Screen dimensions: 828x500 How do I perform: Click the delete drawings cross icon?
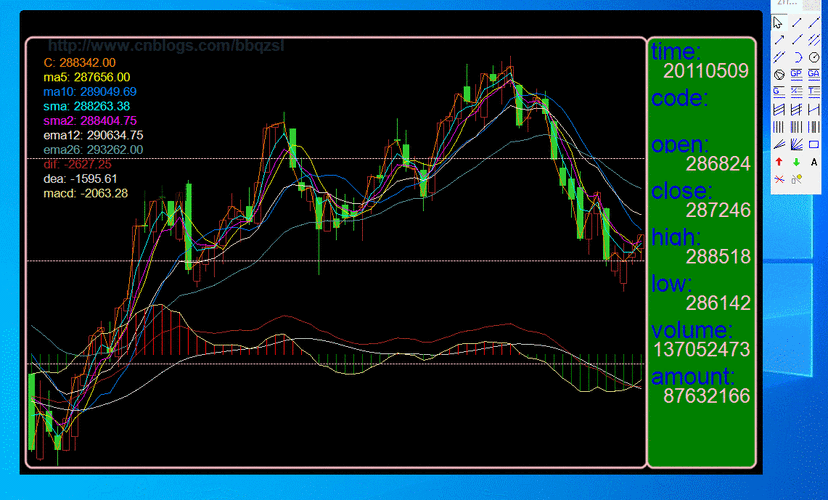(779, 179)
